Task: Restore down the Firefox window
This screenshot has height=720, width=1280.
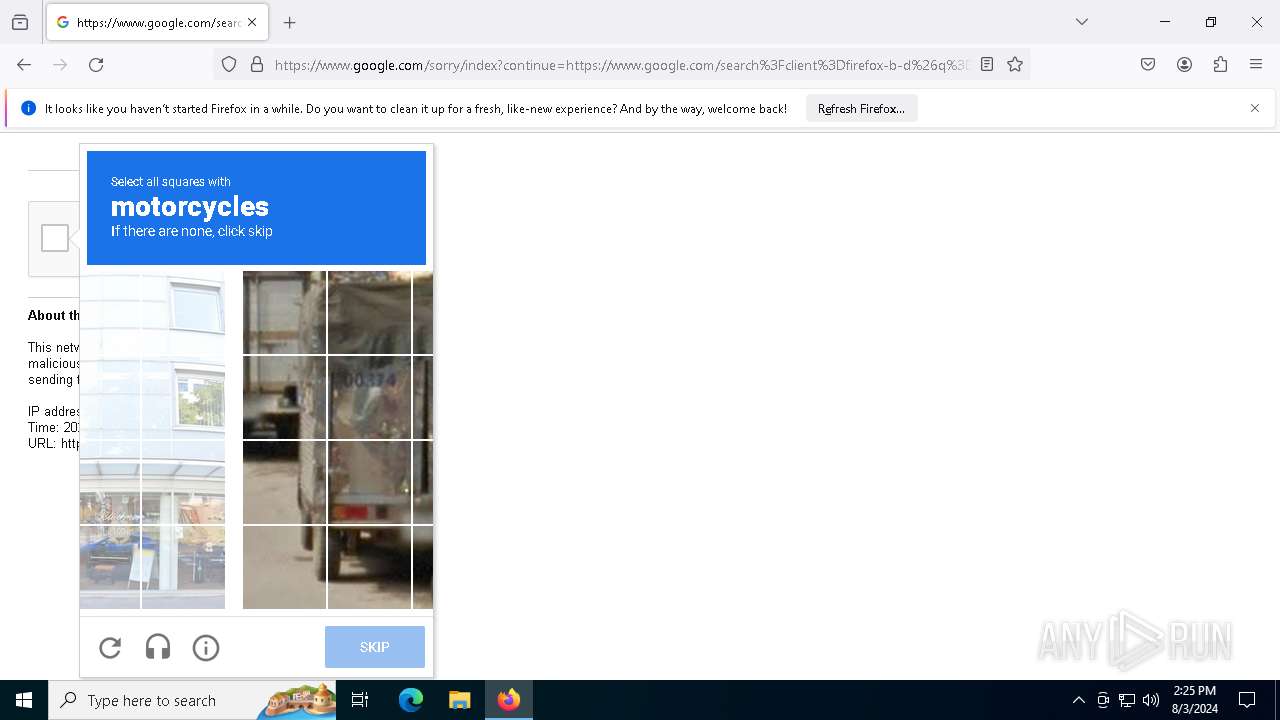Action: 1211,22
